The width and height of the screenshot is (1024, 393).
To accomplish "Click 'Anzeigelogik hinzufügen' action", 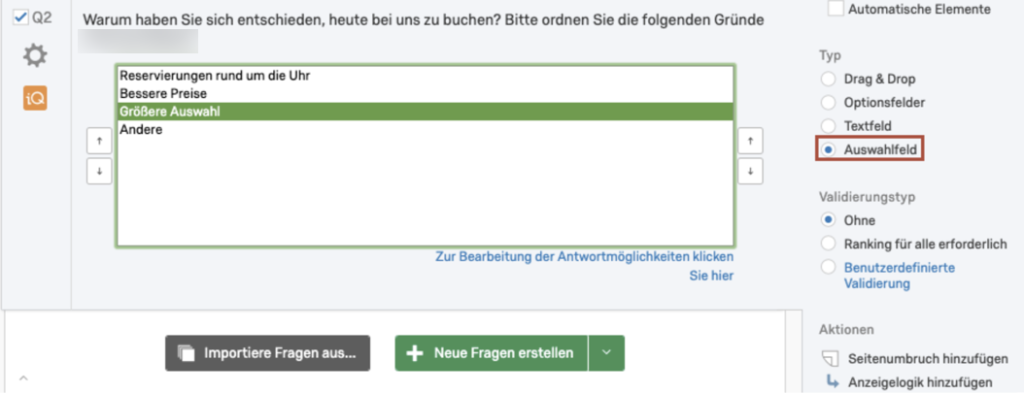I will pos(920,383).
